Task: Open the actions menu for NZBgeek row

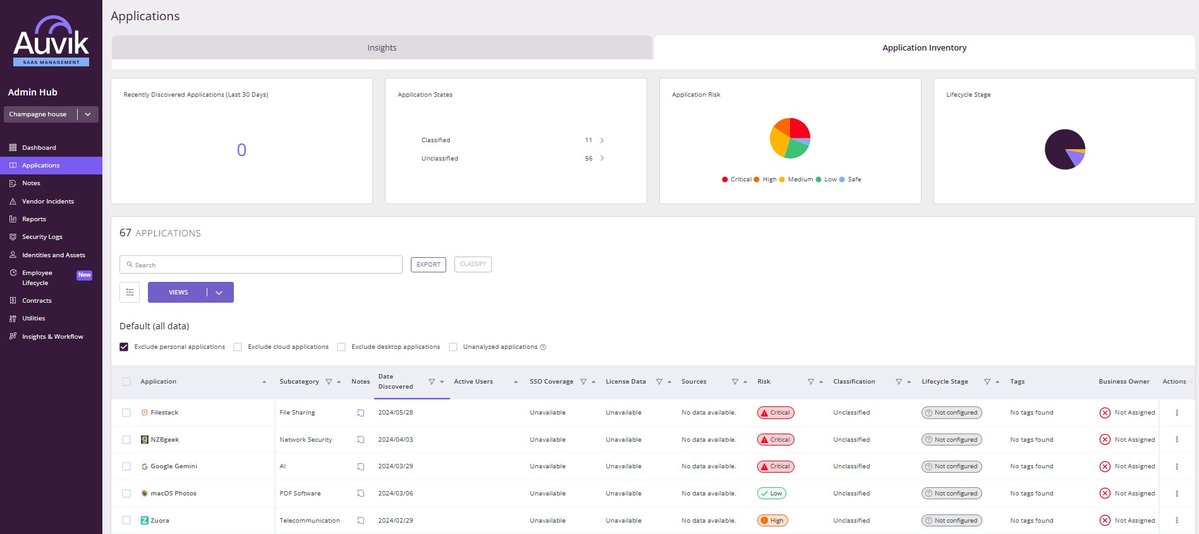Action: coord(1176,440)
